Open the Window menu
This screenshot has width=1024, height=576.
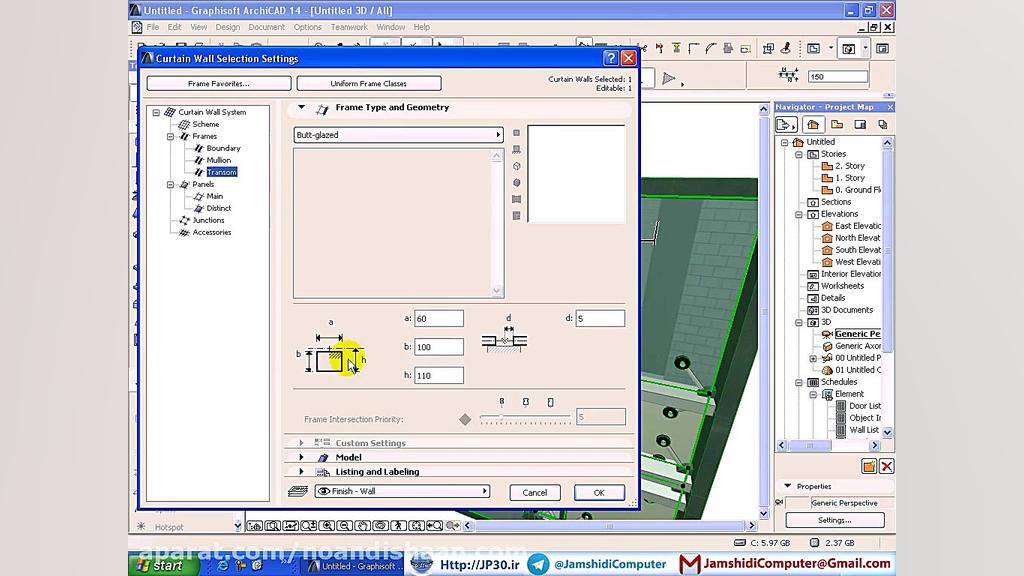click(391, 27)
